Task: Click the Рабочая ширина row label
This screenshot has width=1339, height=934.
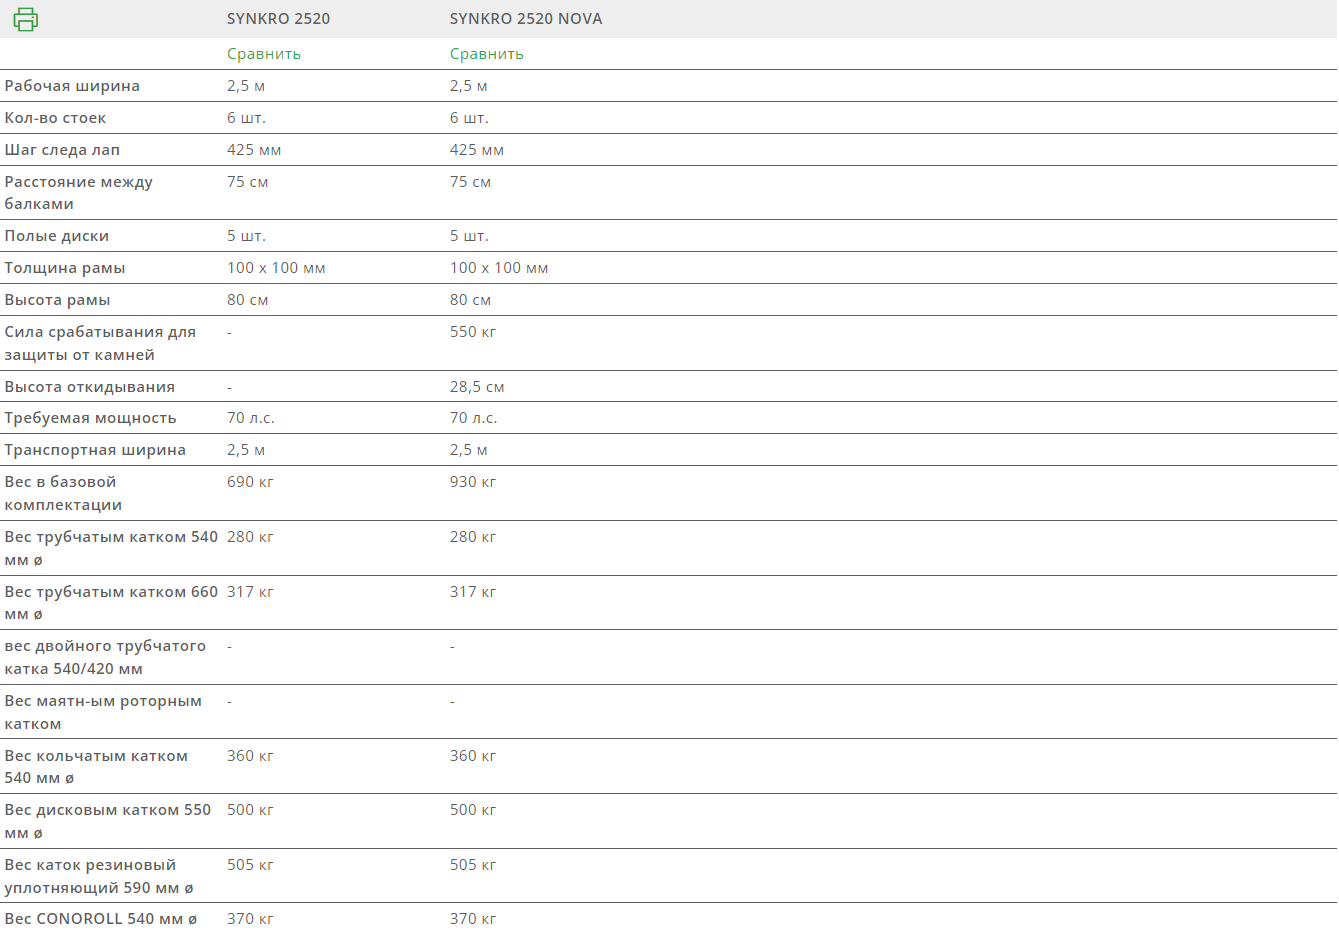Action: pyautogui.click(x=72, y=86)
